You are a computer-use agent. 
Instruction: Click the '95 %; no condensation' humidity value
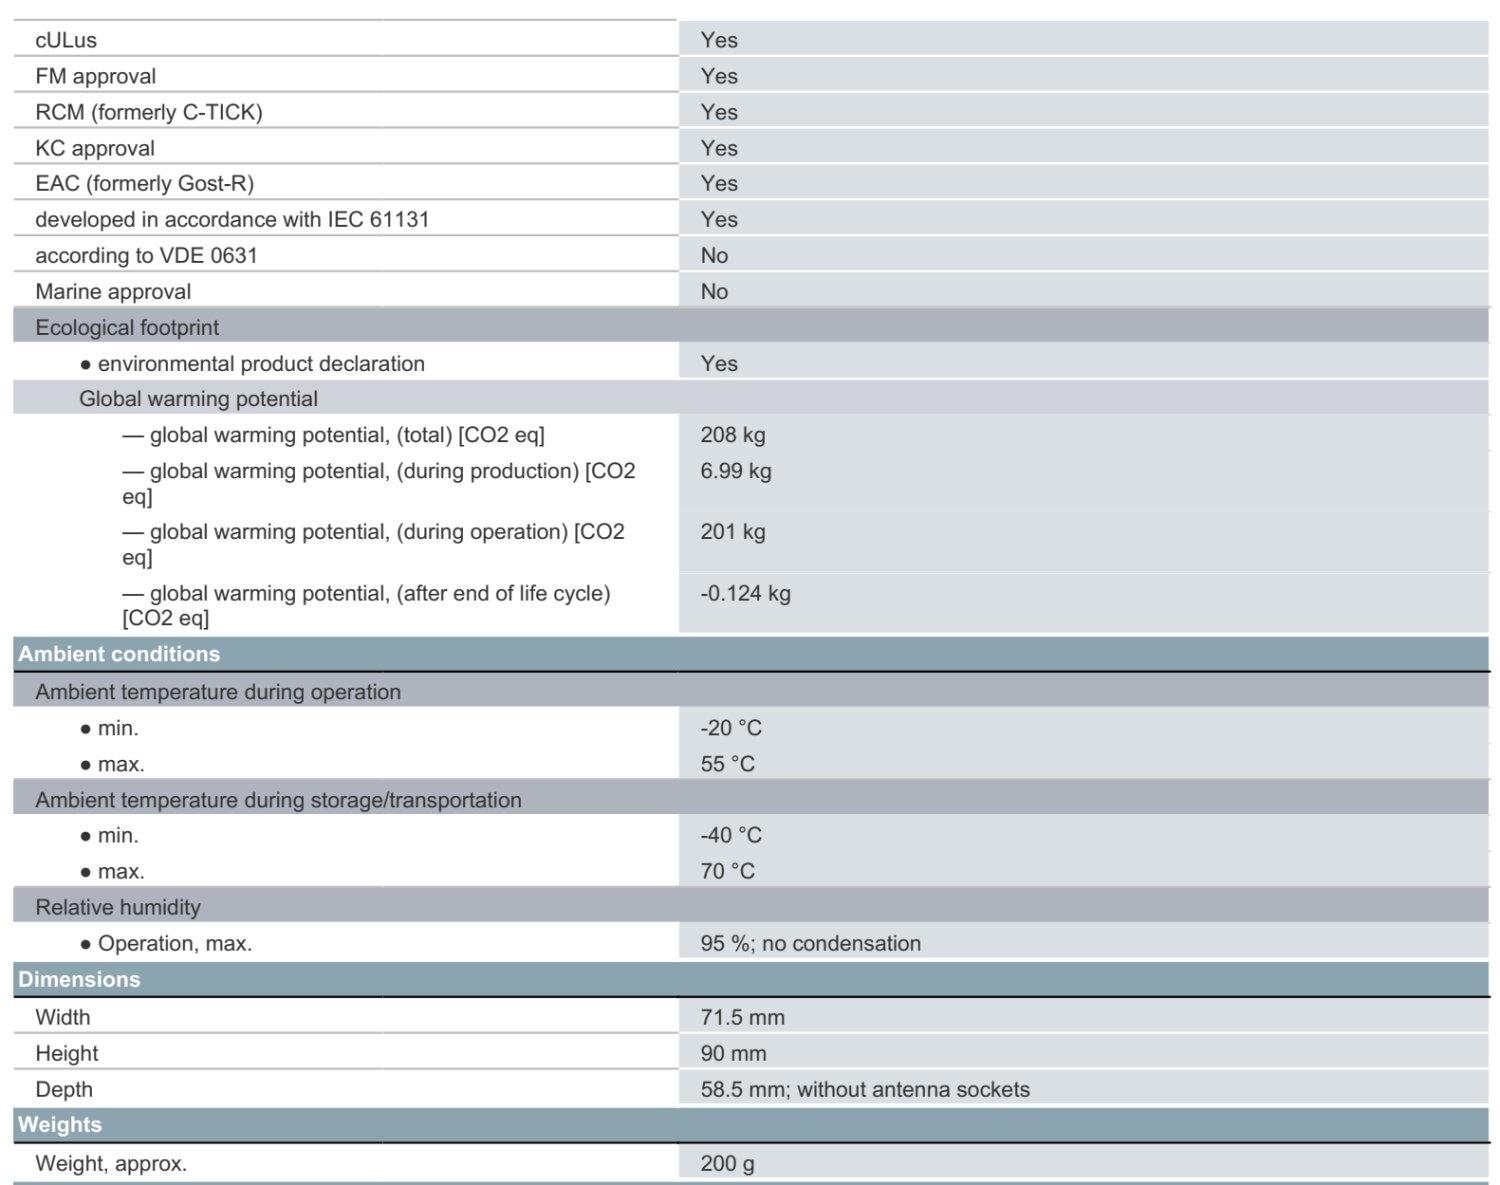(810, 943)
